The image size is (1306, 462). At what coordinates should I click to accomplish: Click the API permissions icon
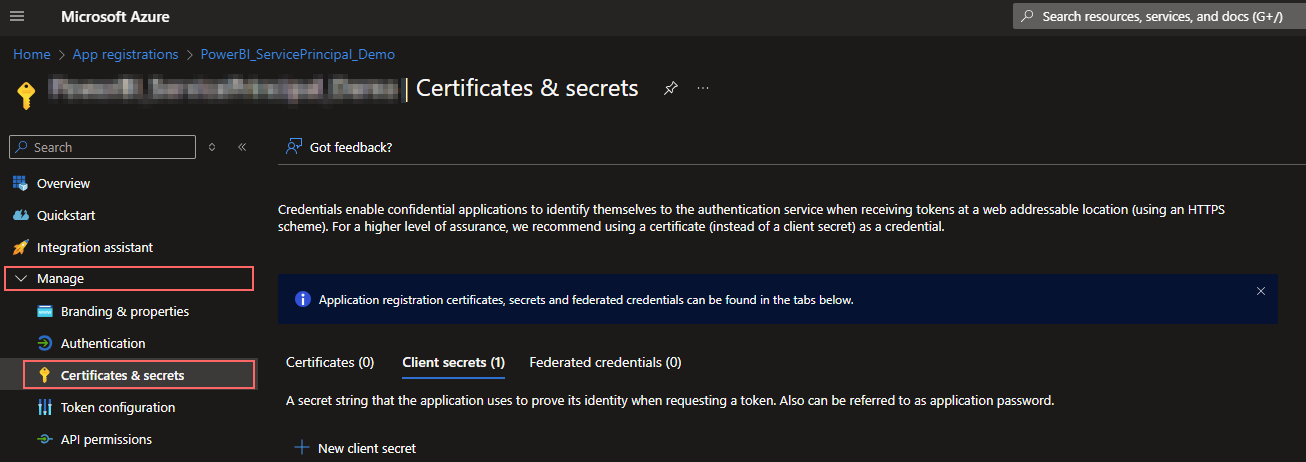click(44, 439)
